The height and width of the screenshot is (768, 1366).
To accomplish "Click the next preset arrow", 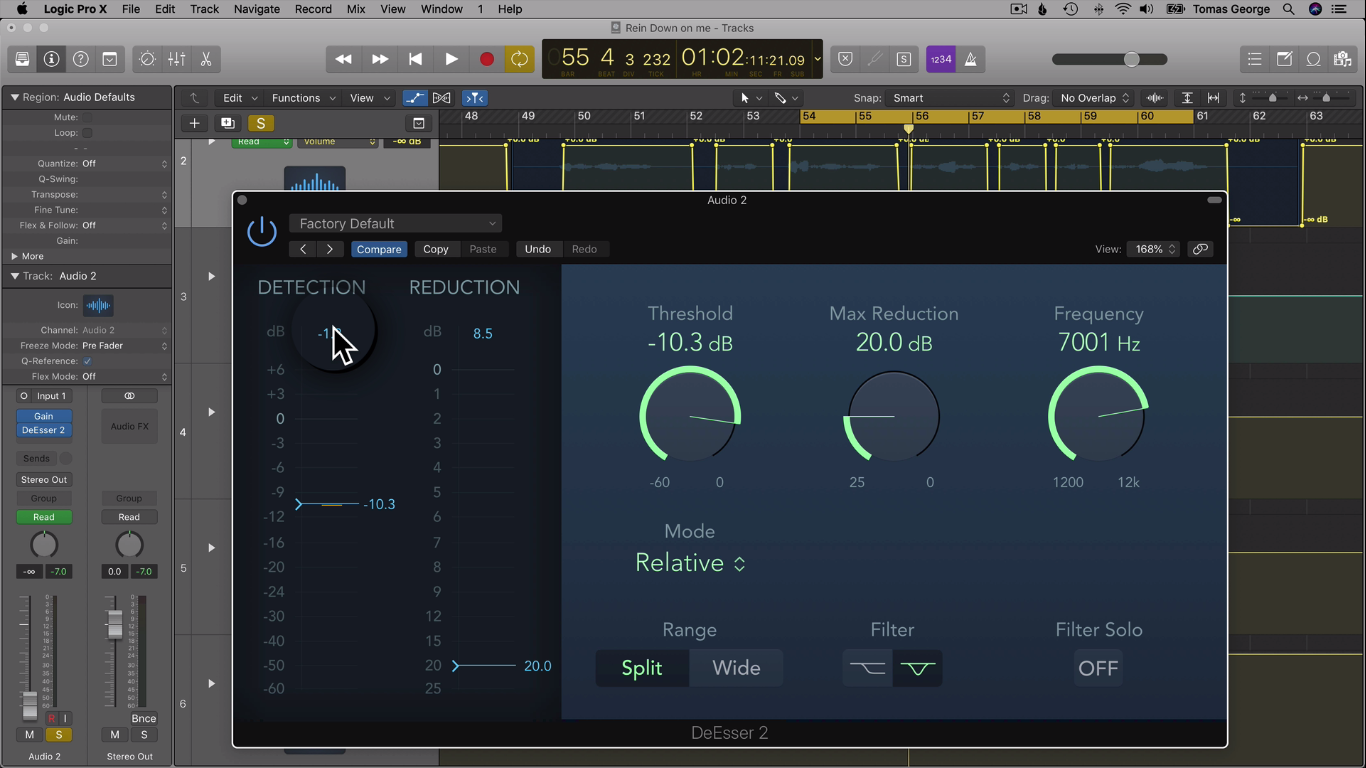I will point(329,249).
